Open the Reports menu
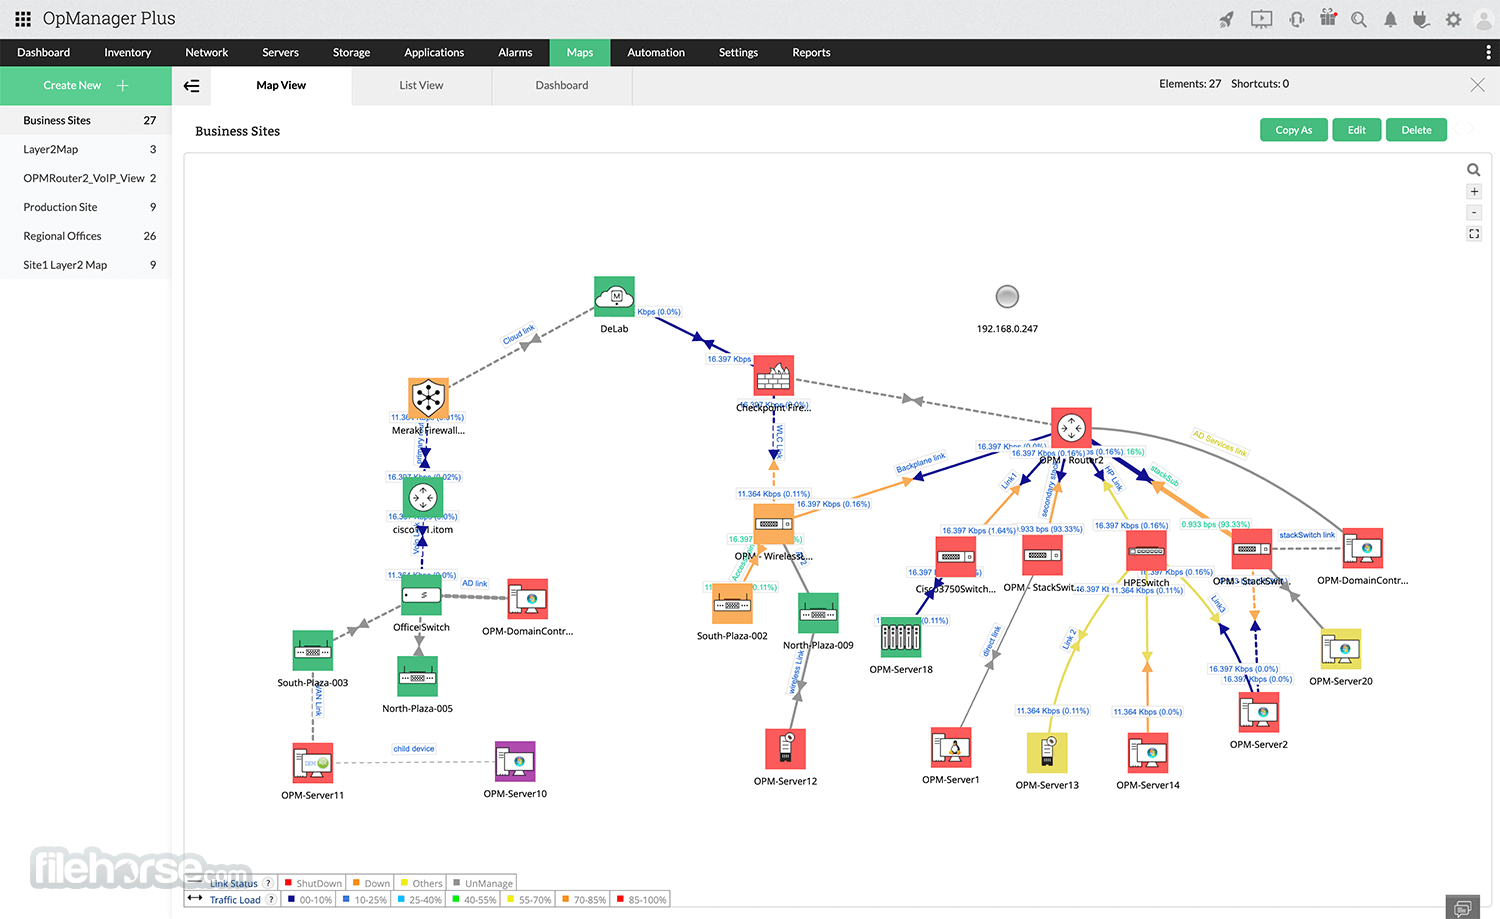 coord(811,53)
